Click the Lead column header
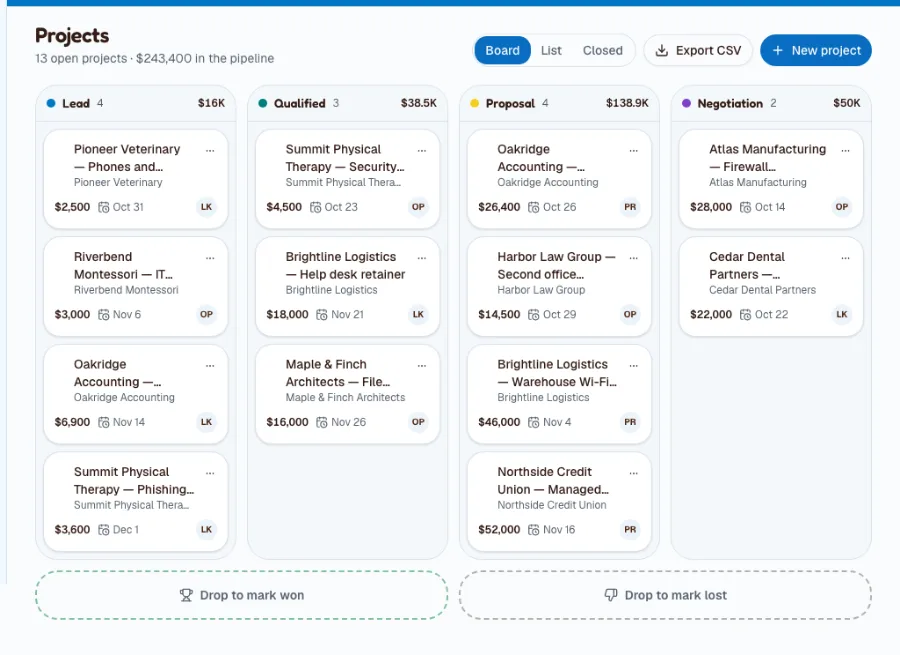900x655 pixels. click(x=135, y=103)
